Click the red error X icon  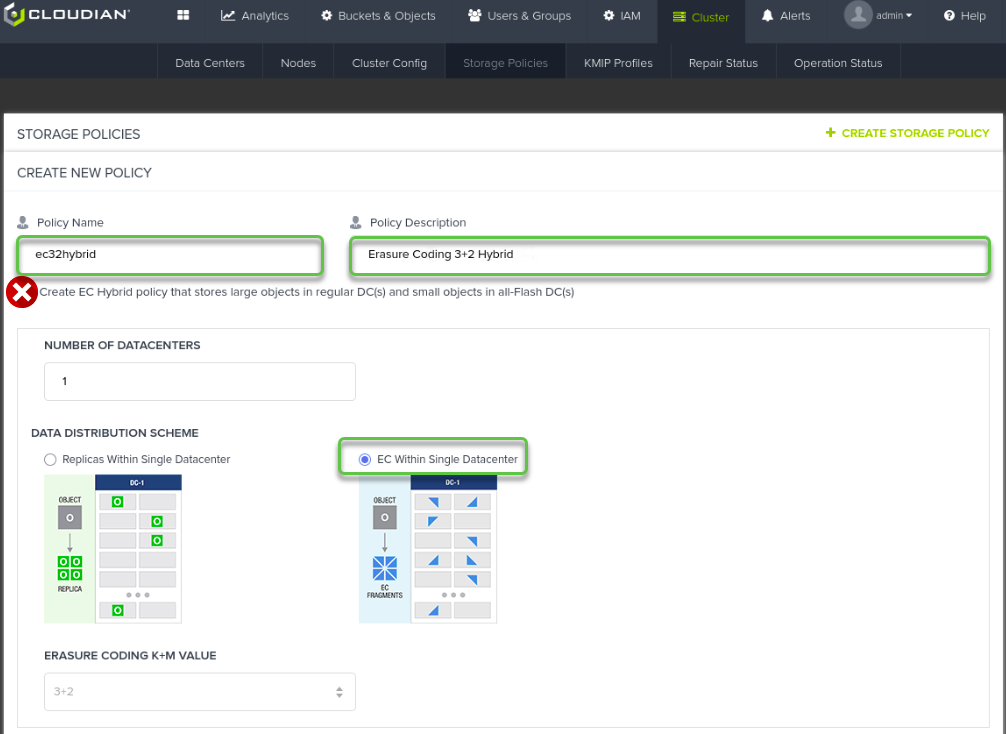click(21, 292)
